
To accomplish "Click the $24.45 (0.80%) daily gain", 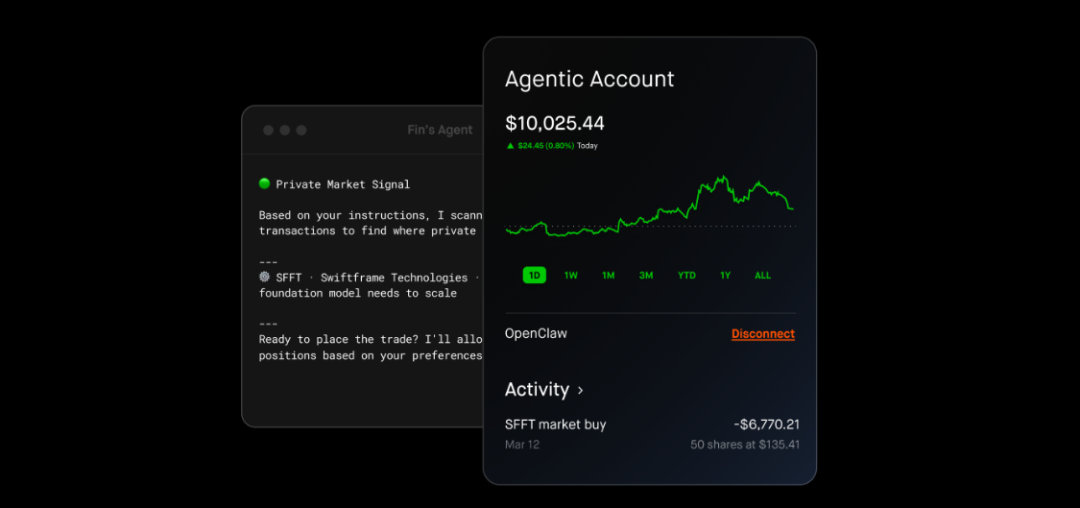I will point(546,146).
